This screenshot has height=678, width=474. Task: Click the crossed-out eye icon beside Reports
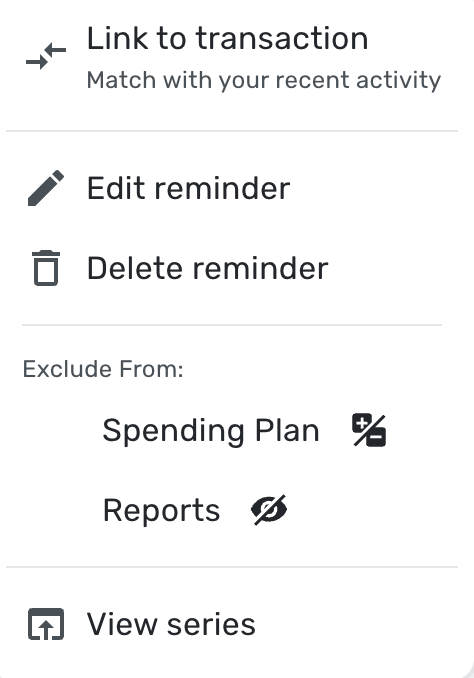(x=269, y=510)
